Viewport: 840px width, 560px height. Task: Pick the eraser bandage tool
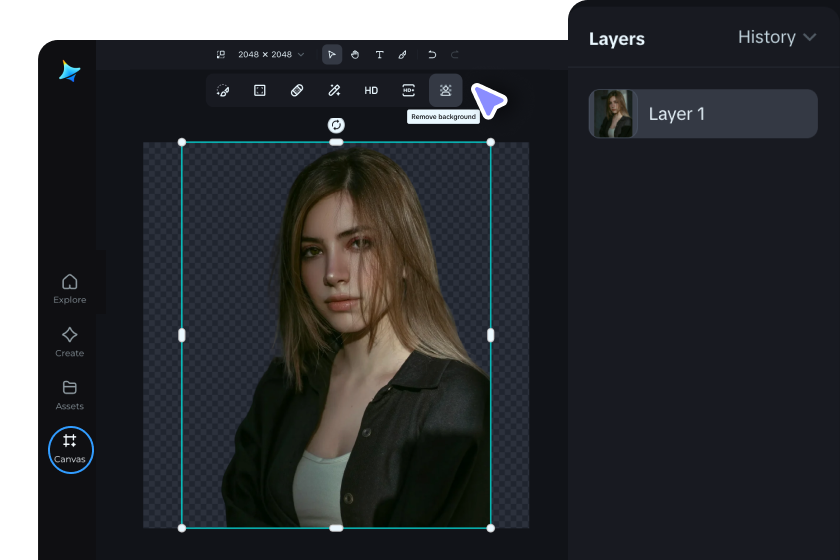(x=297, y=90)
